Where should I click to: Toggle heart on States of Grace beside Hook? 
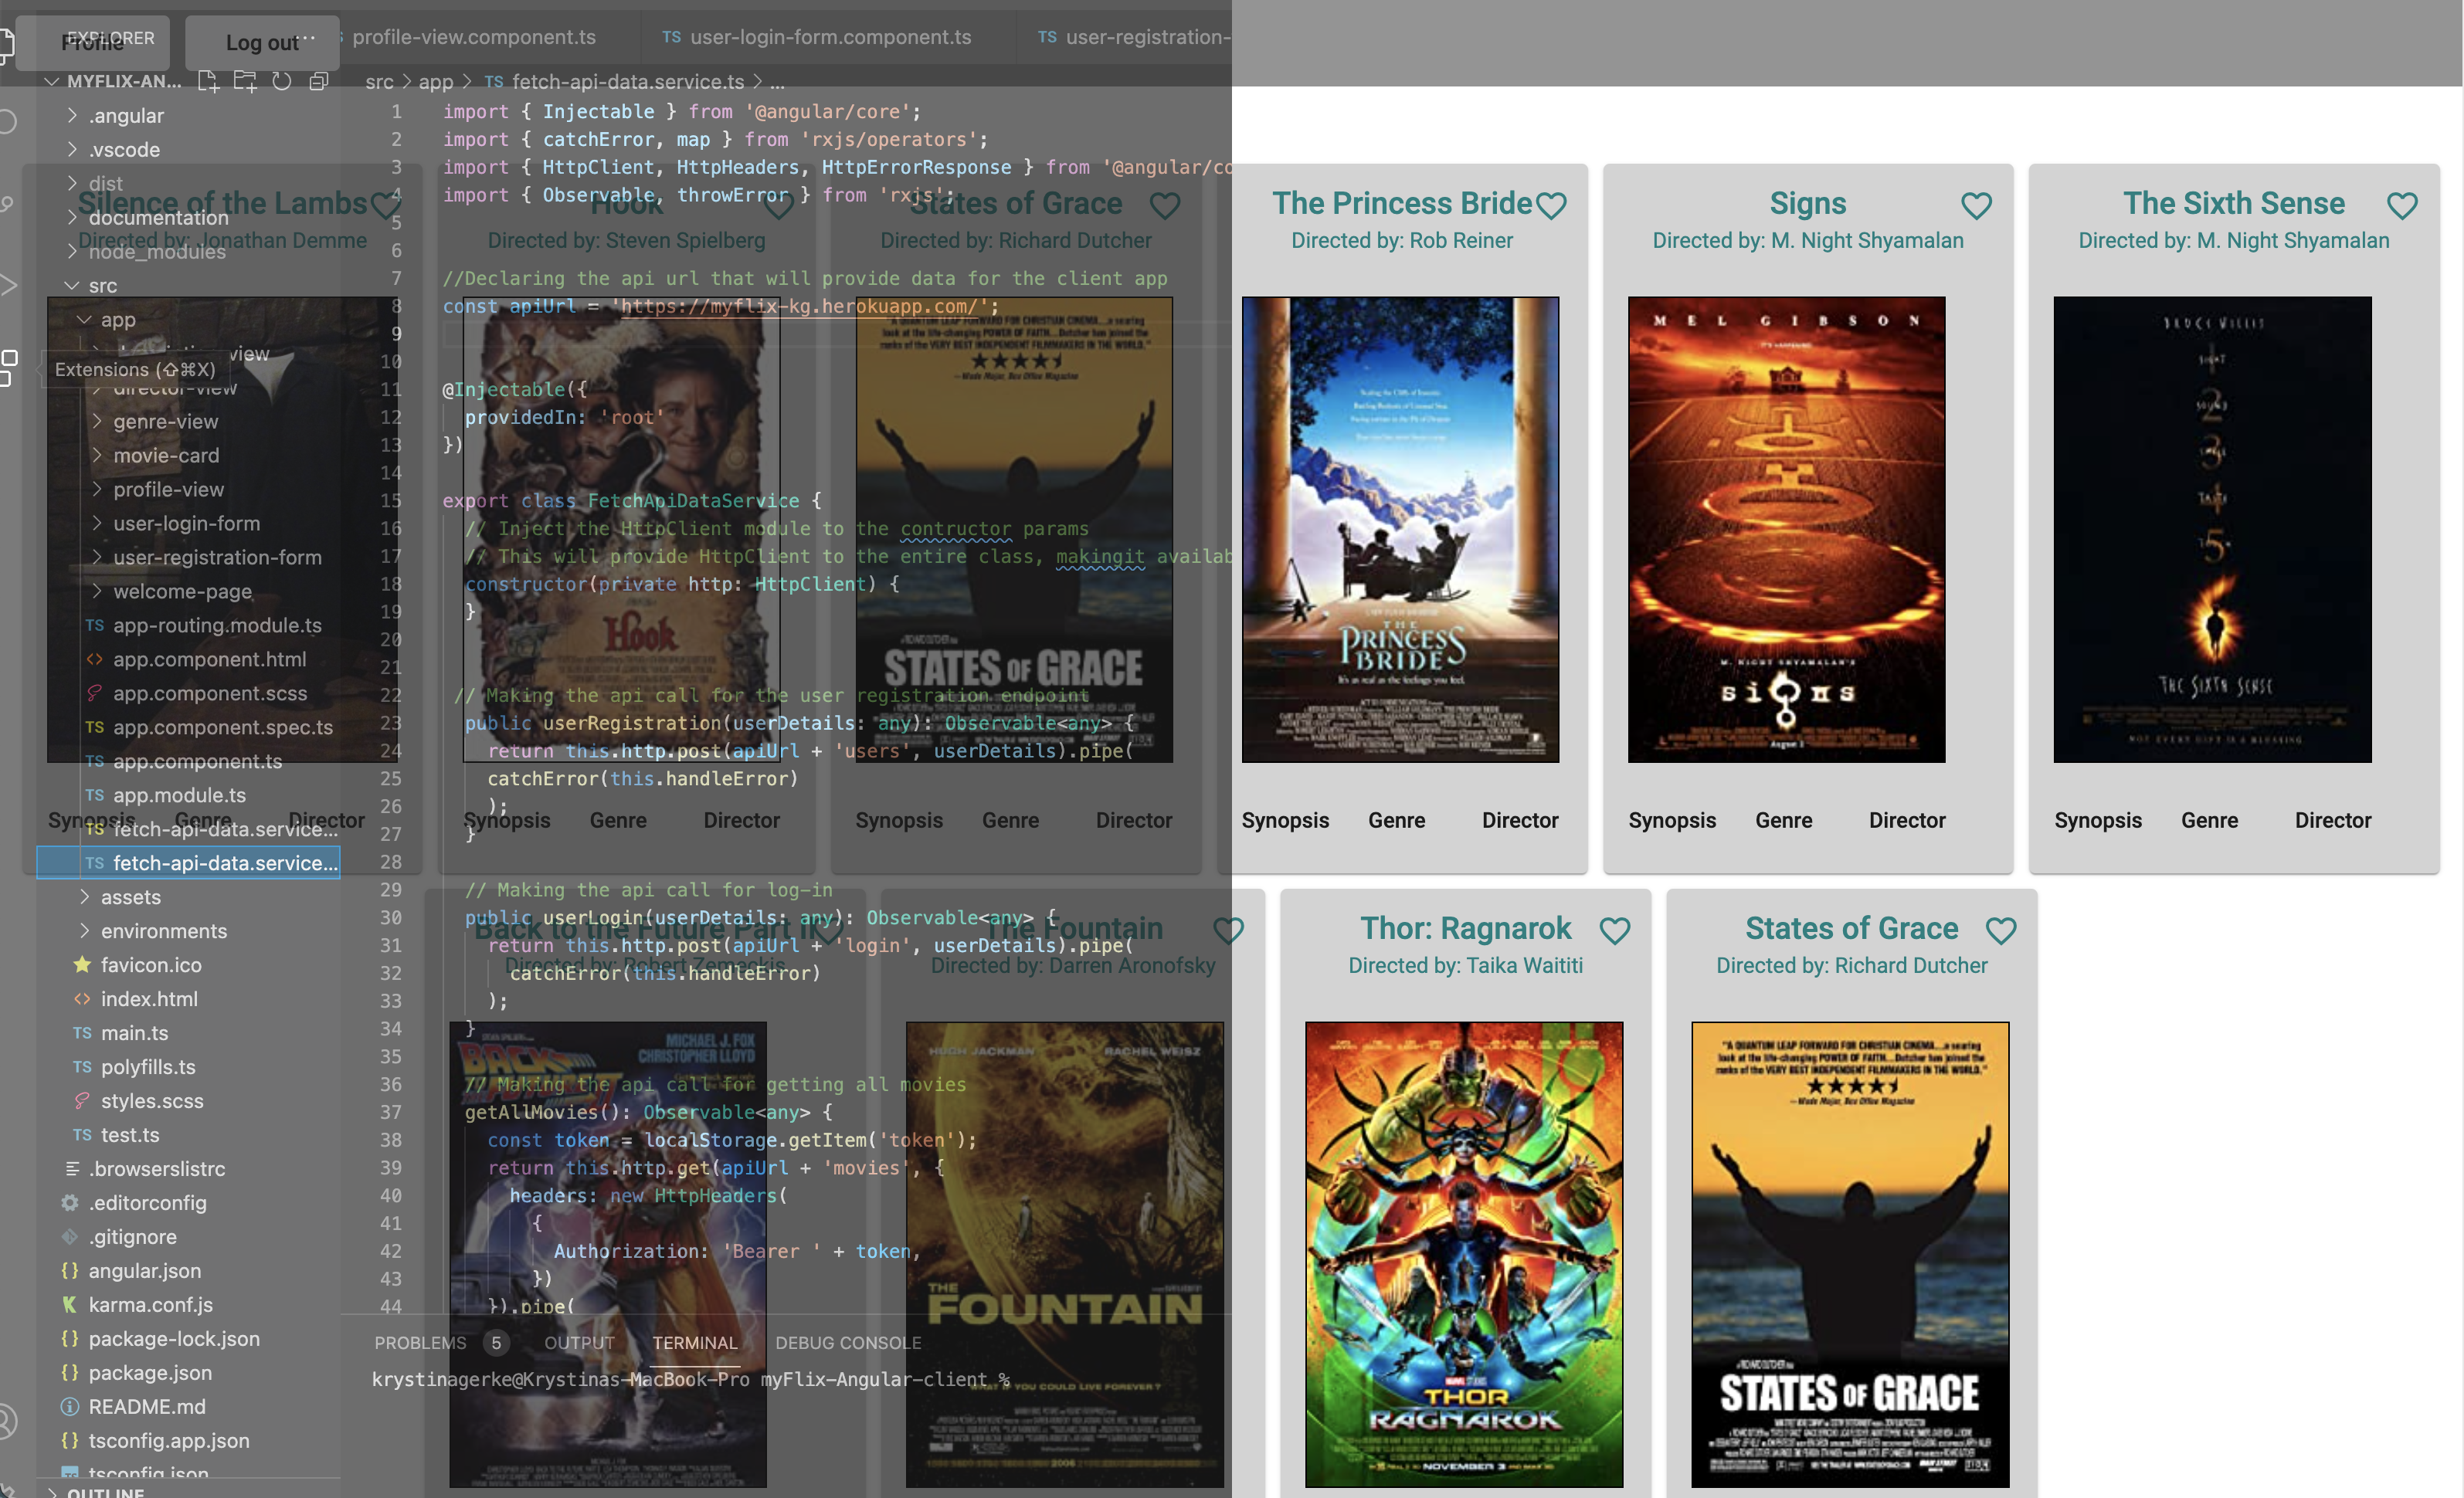click(1164, 205)
